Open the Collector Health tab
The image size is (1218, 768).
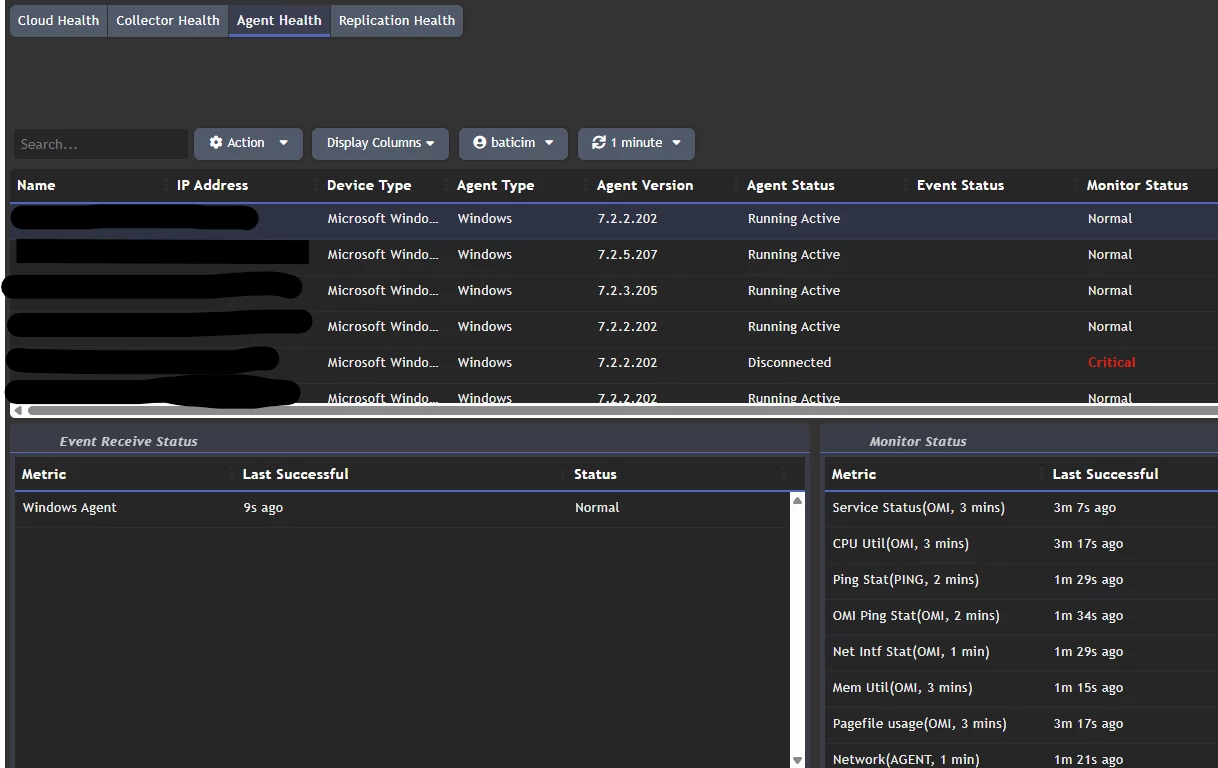[x=168, y=21]
